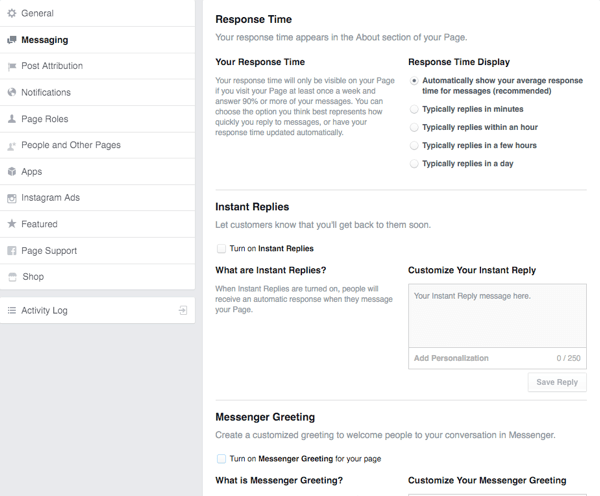Open Page Roles settings
This screenshot has width=600, height=496.
click(97, 119)
